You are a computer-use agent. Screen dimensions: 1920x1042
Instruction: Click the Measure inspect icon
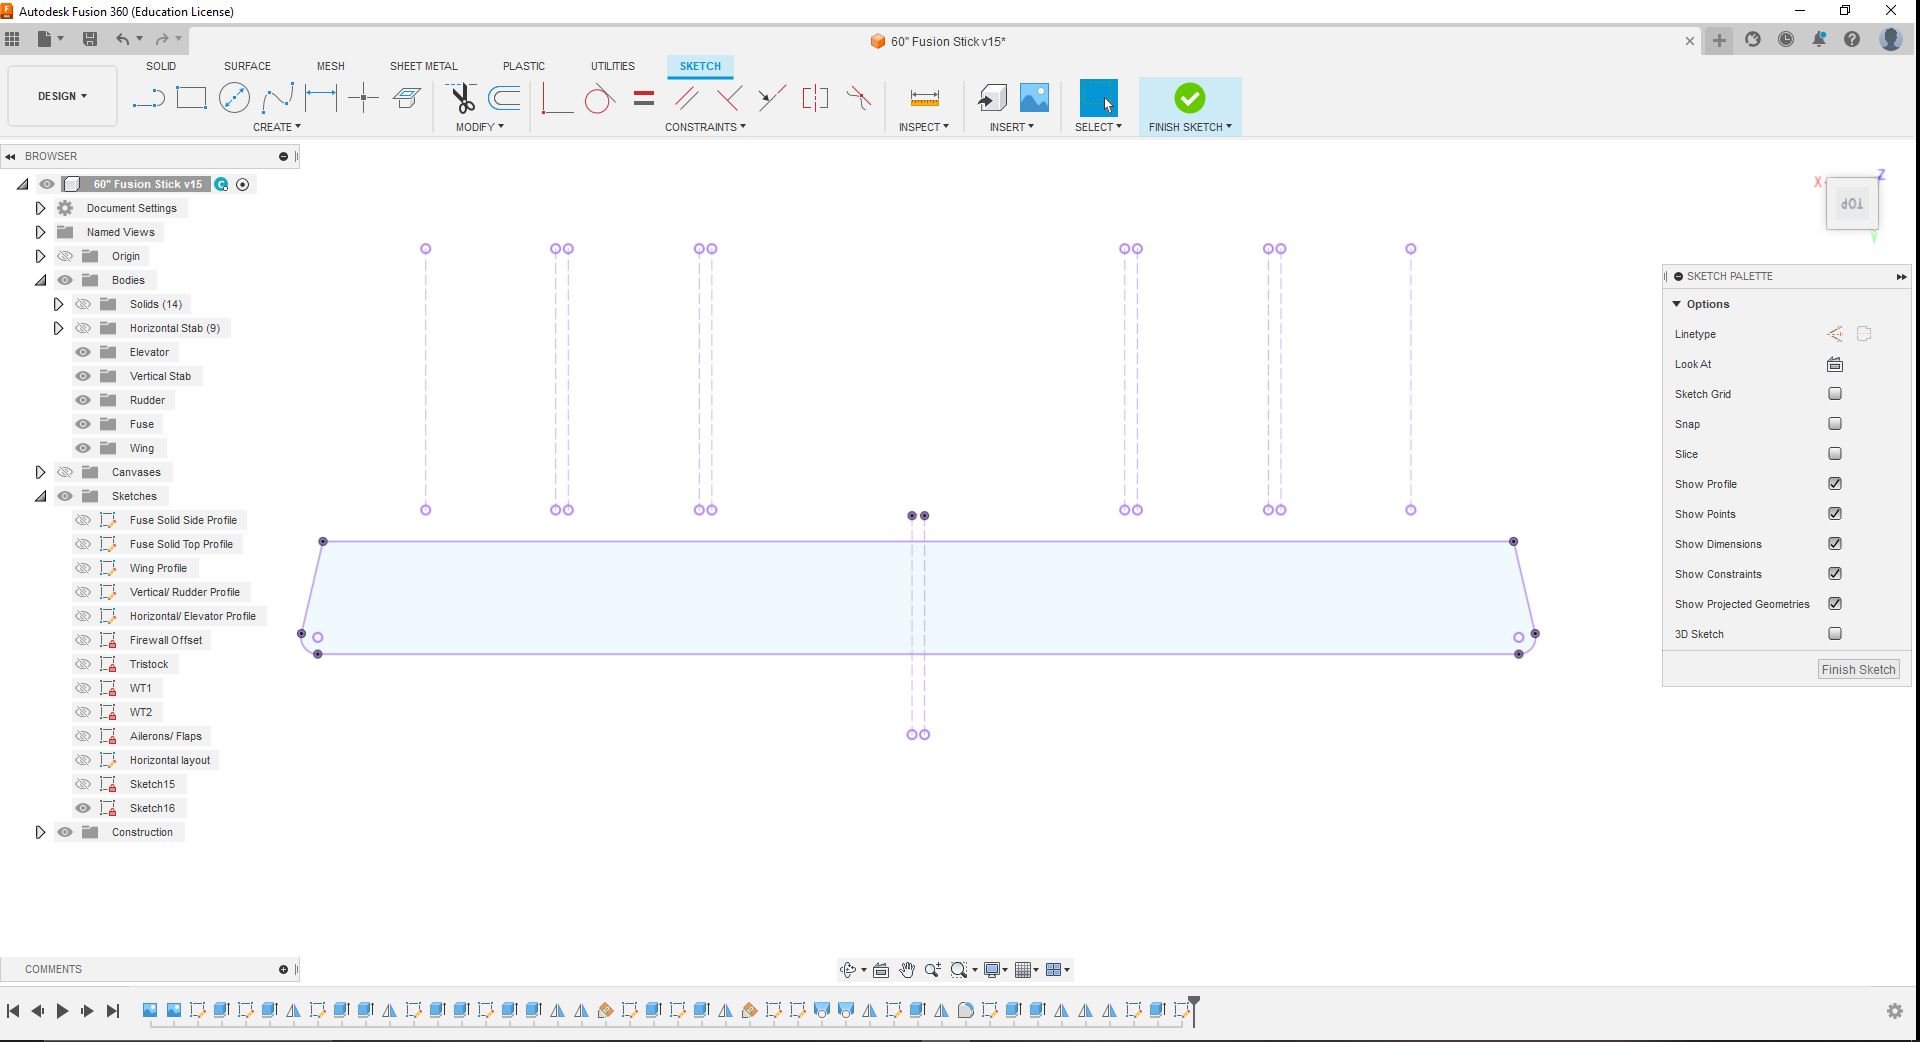(x=924, y=98)
